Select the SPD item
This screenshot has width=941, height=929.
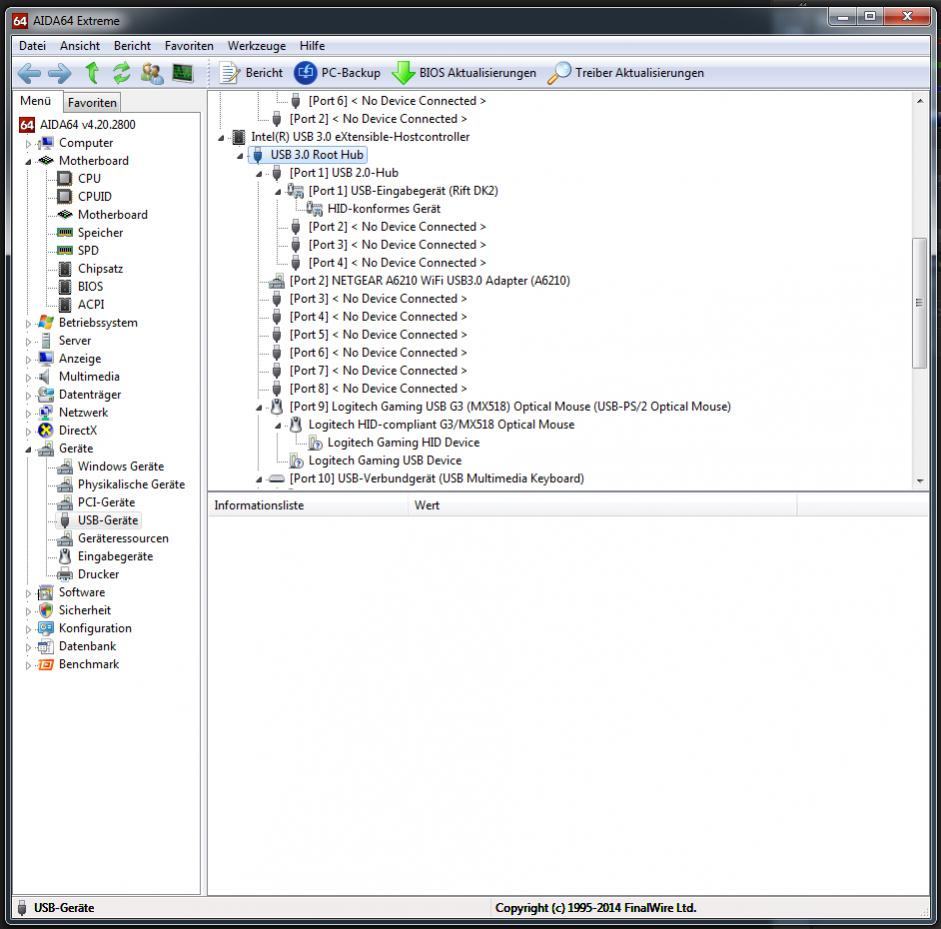(88, 251)
